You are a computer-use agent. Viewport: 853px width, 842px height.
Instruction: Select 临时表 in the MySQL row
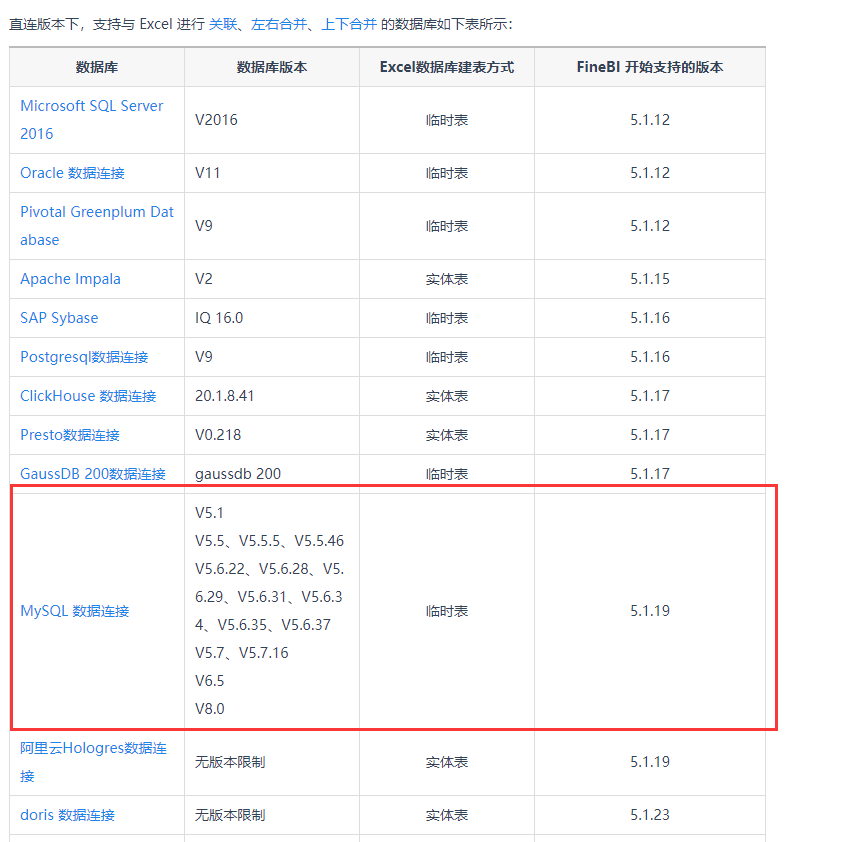tap(447, 611)
